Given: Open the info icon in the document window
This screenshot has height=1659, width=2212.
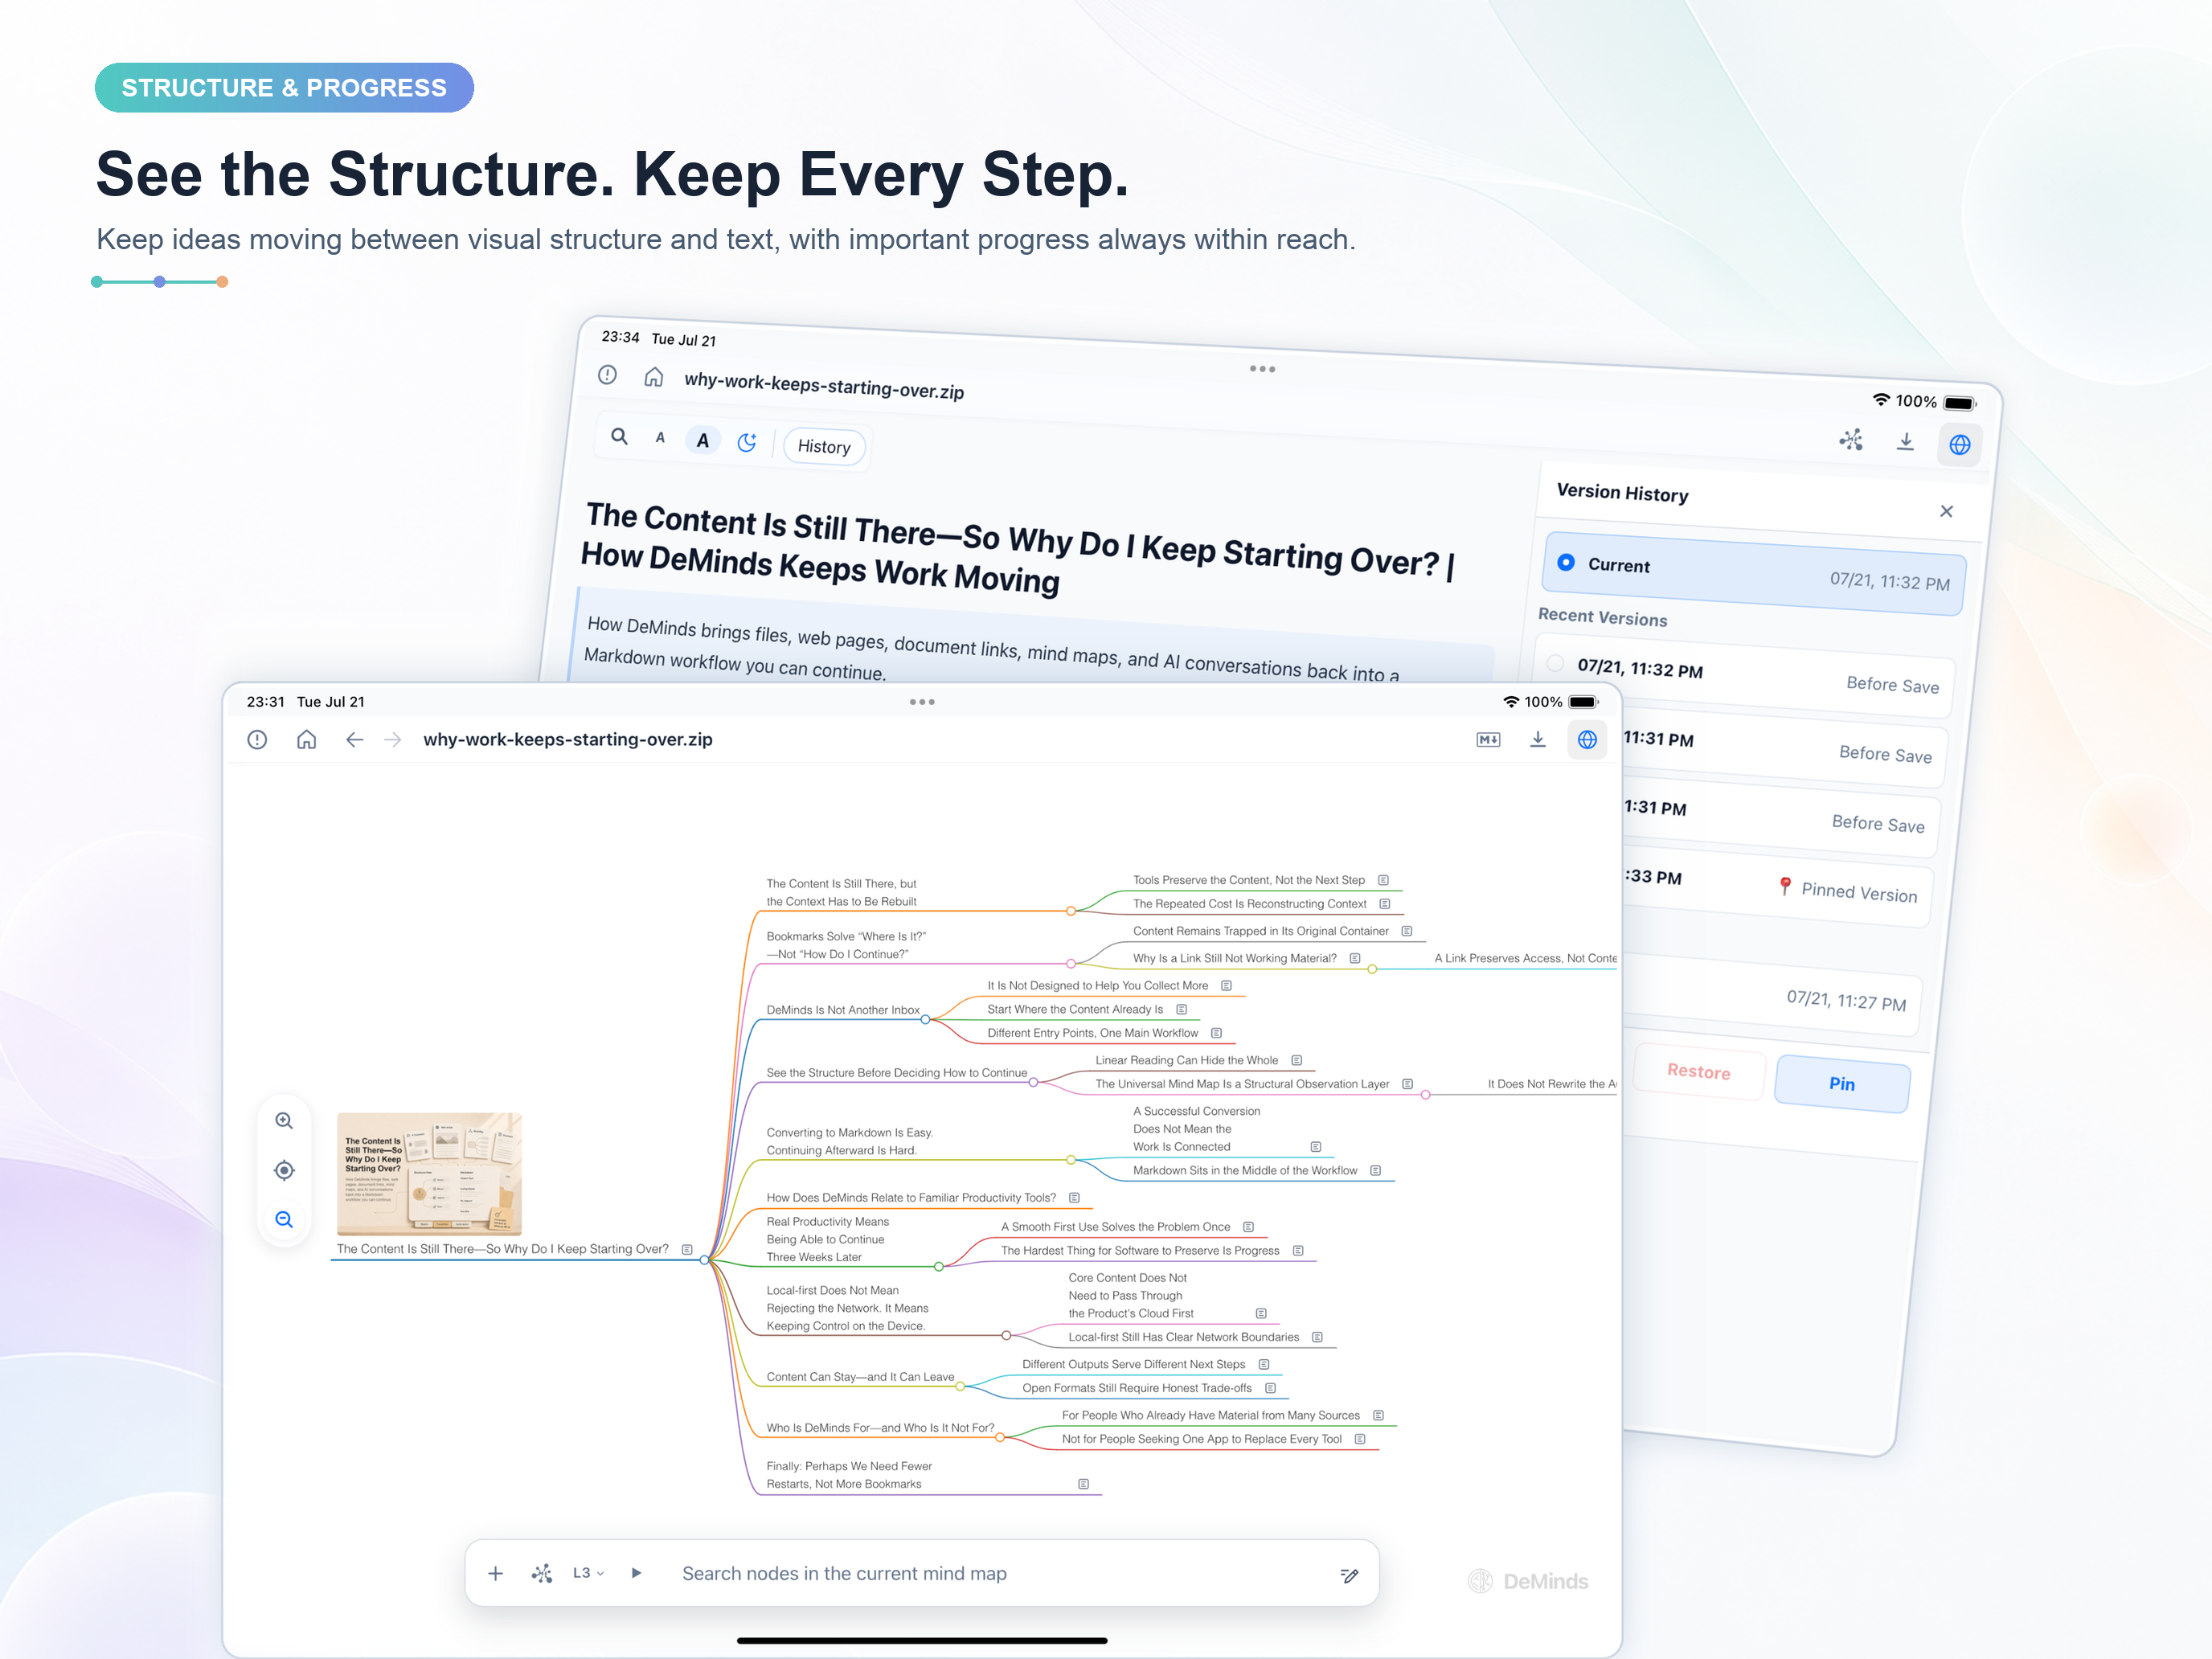Looking at the screenshot, I should [x=607, y=375].
